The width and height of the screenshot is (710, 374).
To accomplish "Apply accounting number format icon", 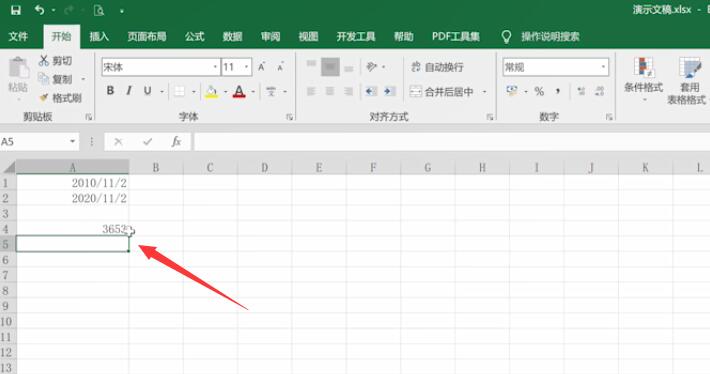I will [x=512, y=91].
